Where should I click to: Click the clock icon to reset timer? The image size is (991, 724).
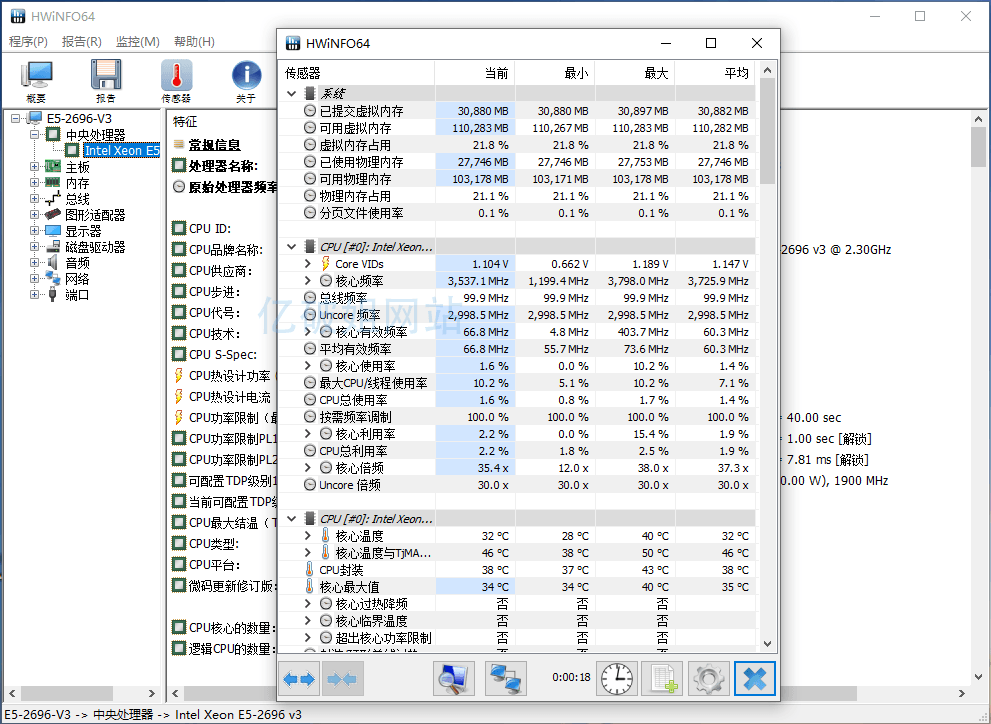(616, 679)
